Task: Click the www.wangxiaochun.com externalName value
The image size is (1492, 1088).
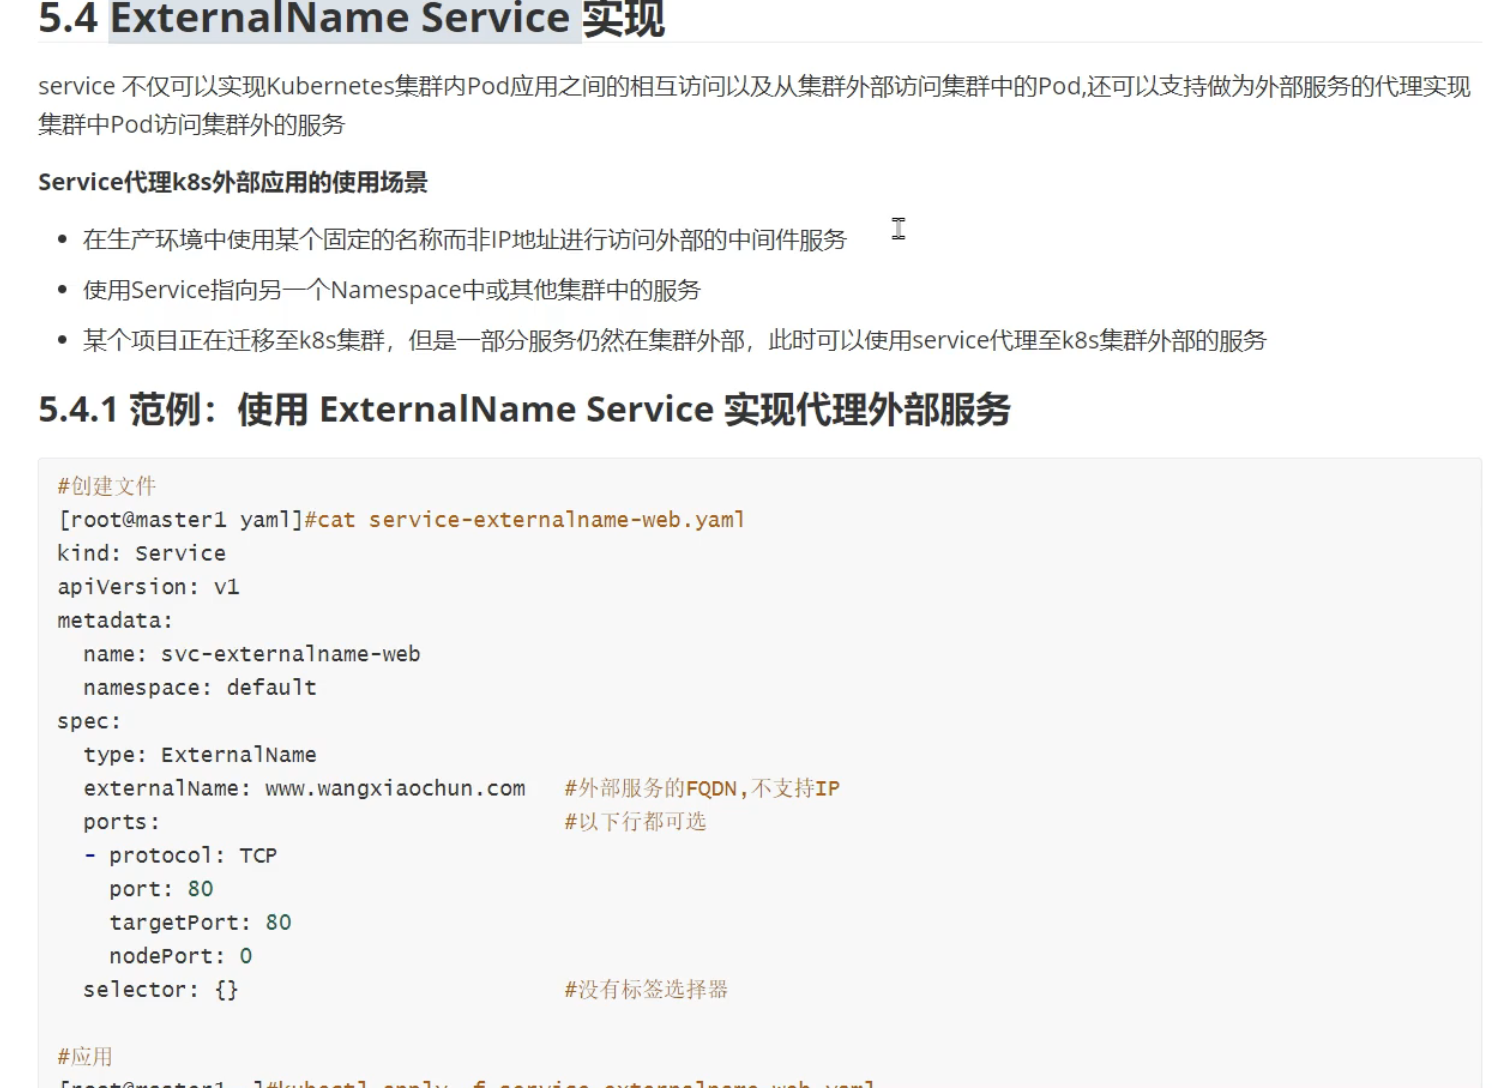Action: tap(395, 789)
